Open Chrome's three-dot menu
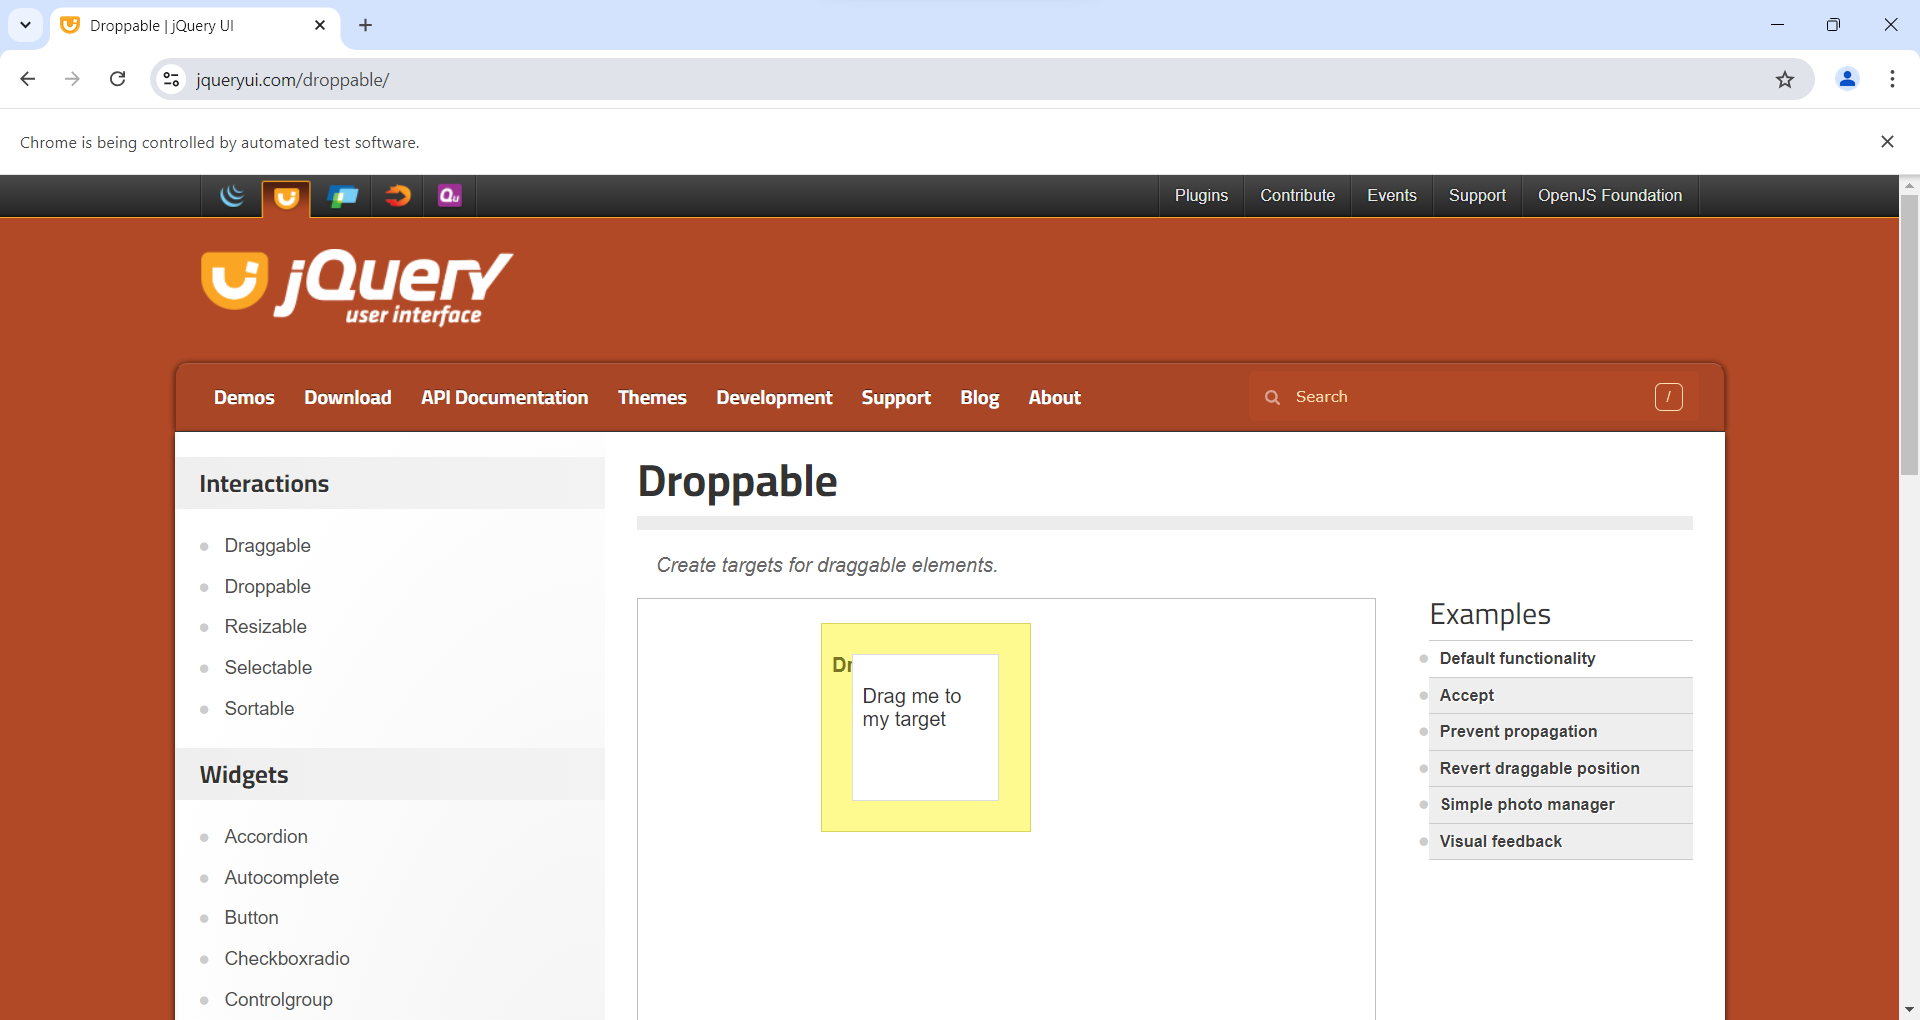The height and width of the screenshot is (1020, 1920). point(1892,79)
